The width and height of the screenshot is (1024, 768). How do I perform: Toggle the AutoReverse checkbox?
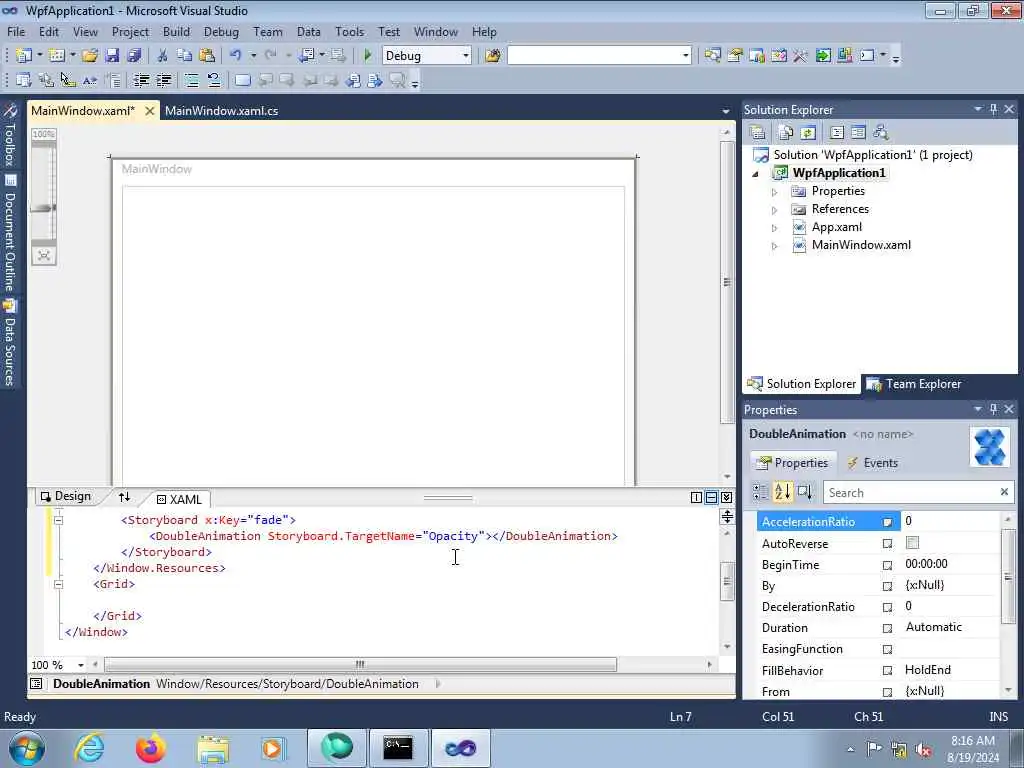(x=912, y=543)
